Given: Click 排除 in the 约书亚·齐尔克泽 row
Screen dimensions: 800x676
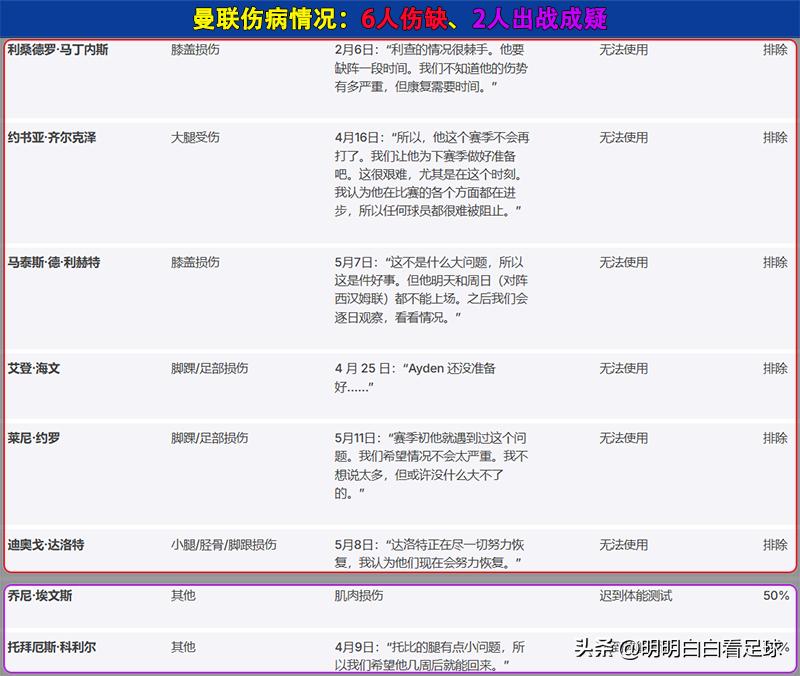Looking at the screenshot, I should click(x=775, y=137).
